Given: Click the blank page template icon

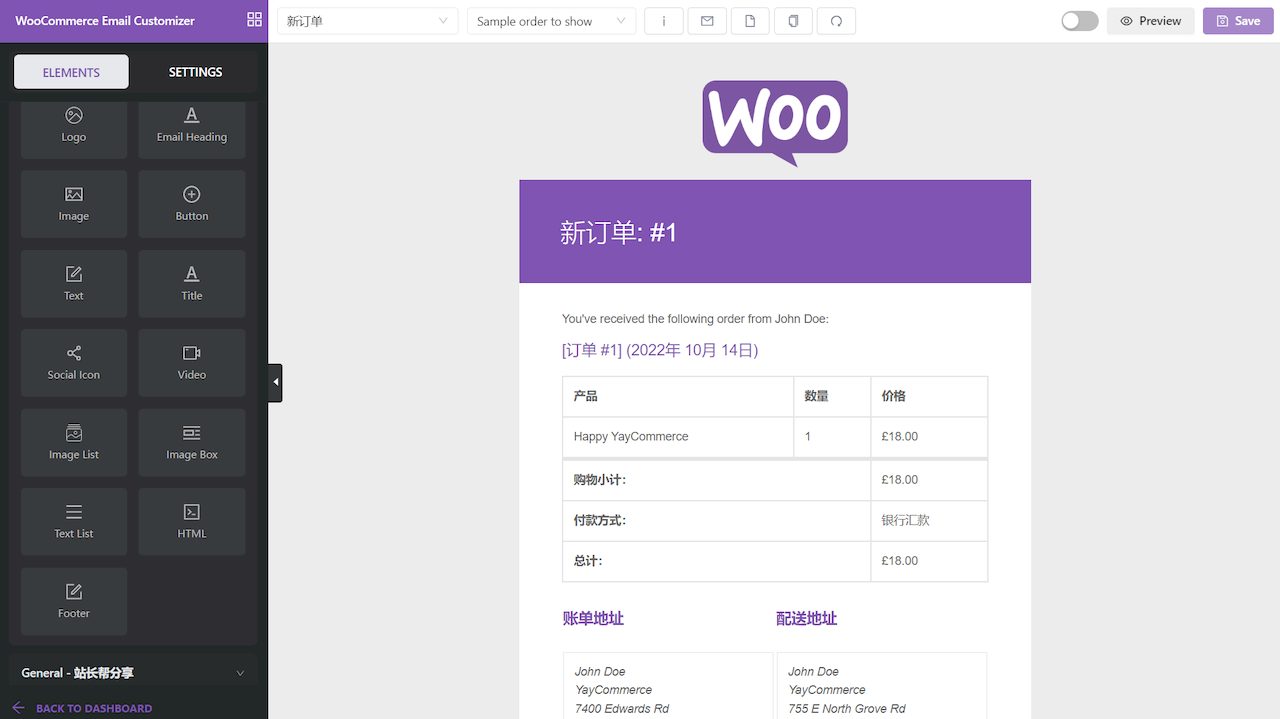Looking at the screenshot, I should coord(750,21).
